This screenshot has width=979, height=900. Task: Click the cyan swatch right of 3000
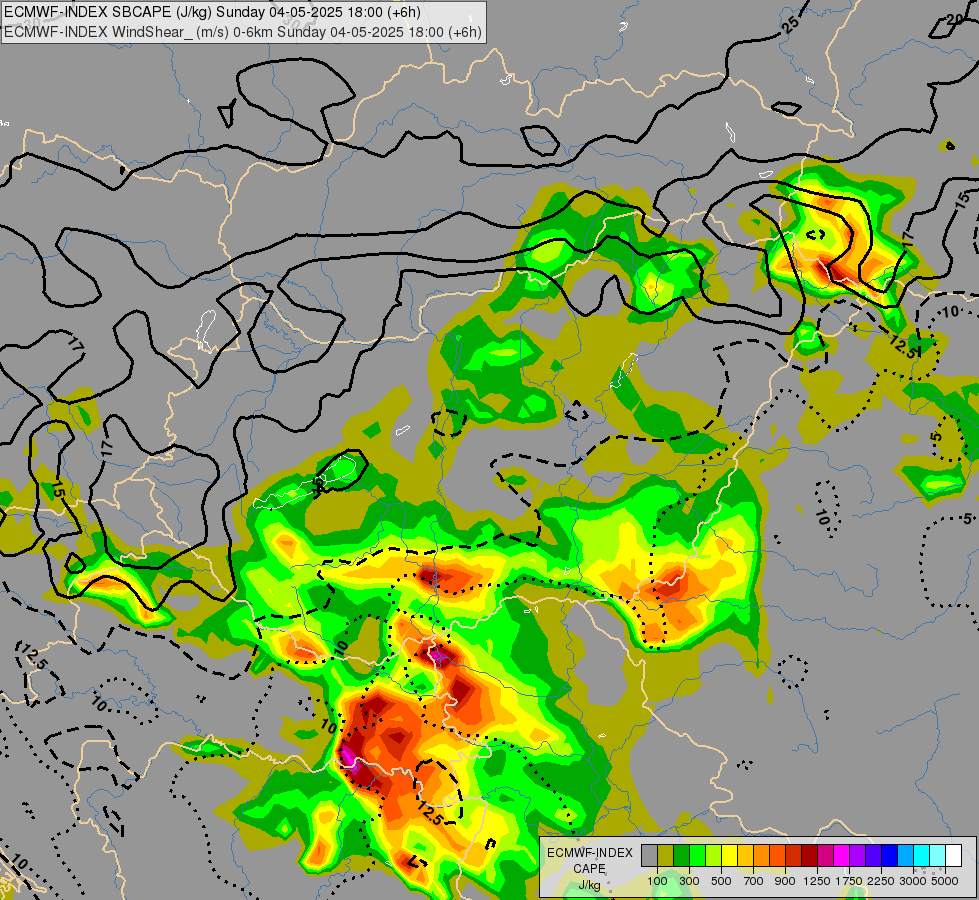point(921,855)
